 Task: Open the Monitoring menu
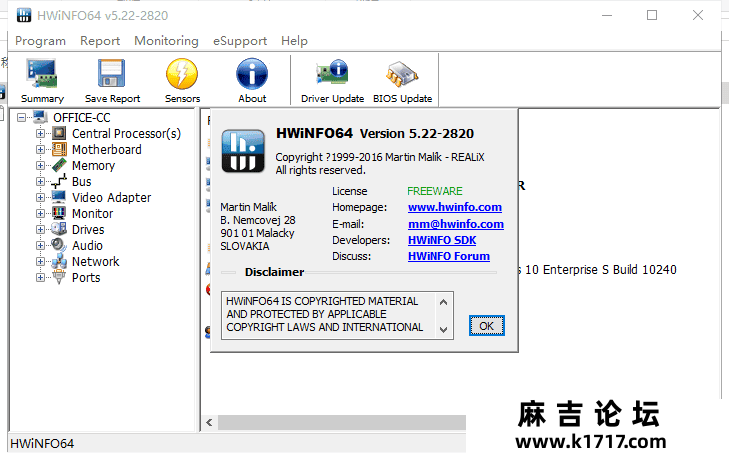click(x=166, y=41)
